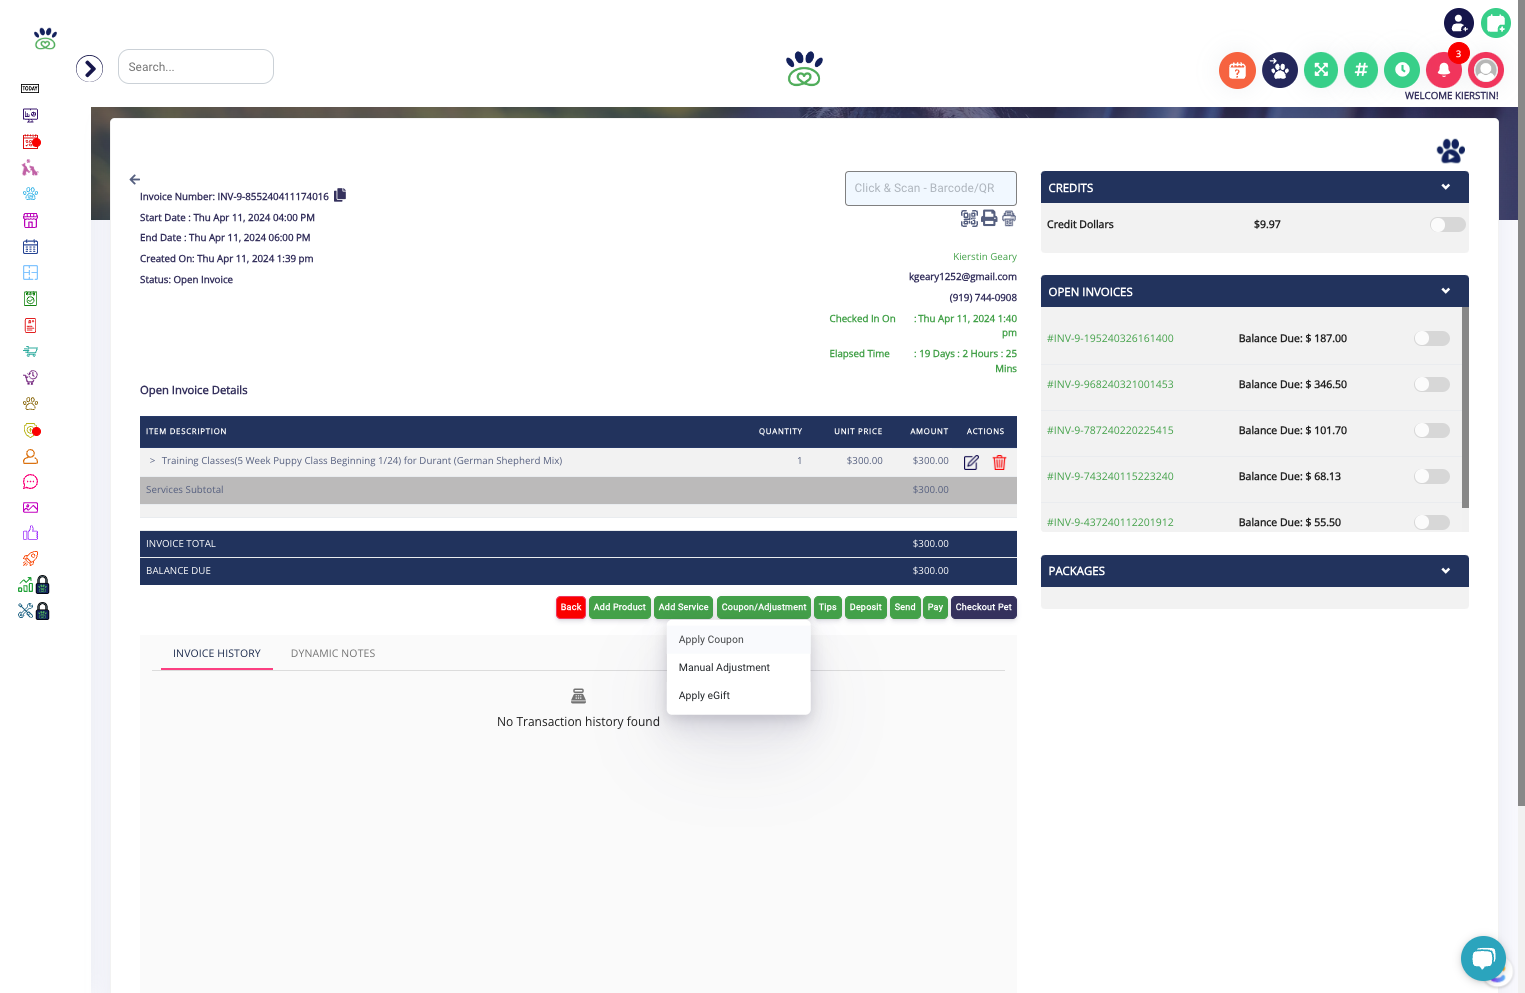Expand the Packages panel
Screen dimensions: 1525x993
click(1446, 571)
